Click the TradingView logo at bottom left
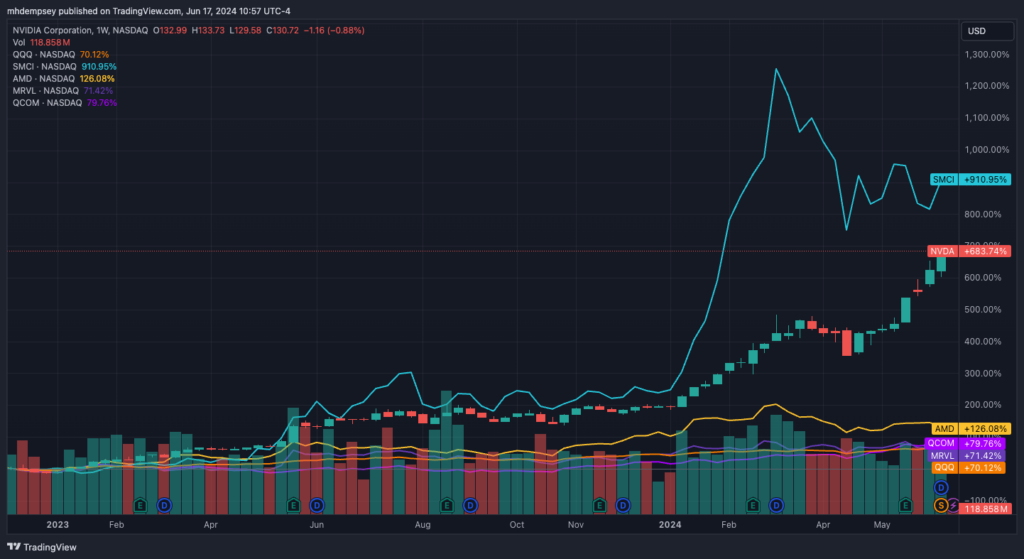This screenshot has height=559, width=1024. tap(41, 547)
